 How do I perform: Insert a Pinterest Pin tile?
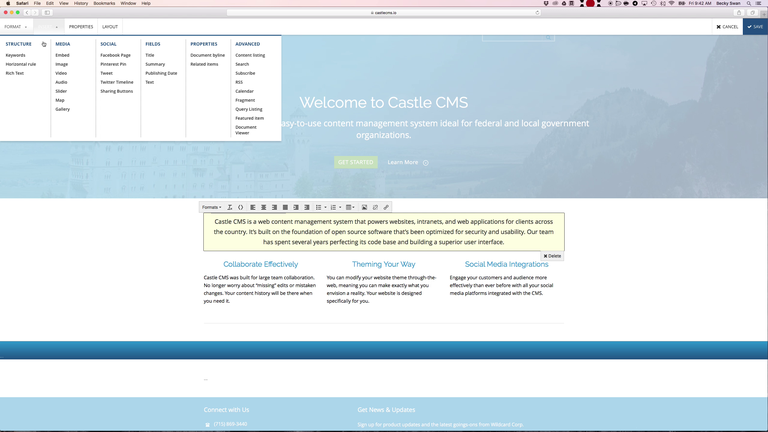tap(113, 64)
